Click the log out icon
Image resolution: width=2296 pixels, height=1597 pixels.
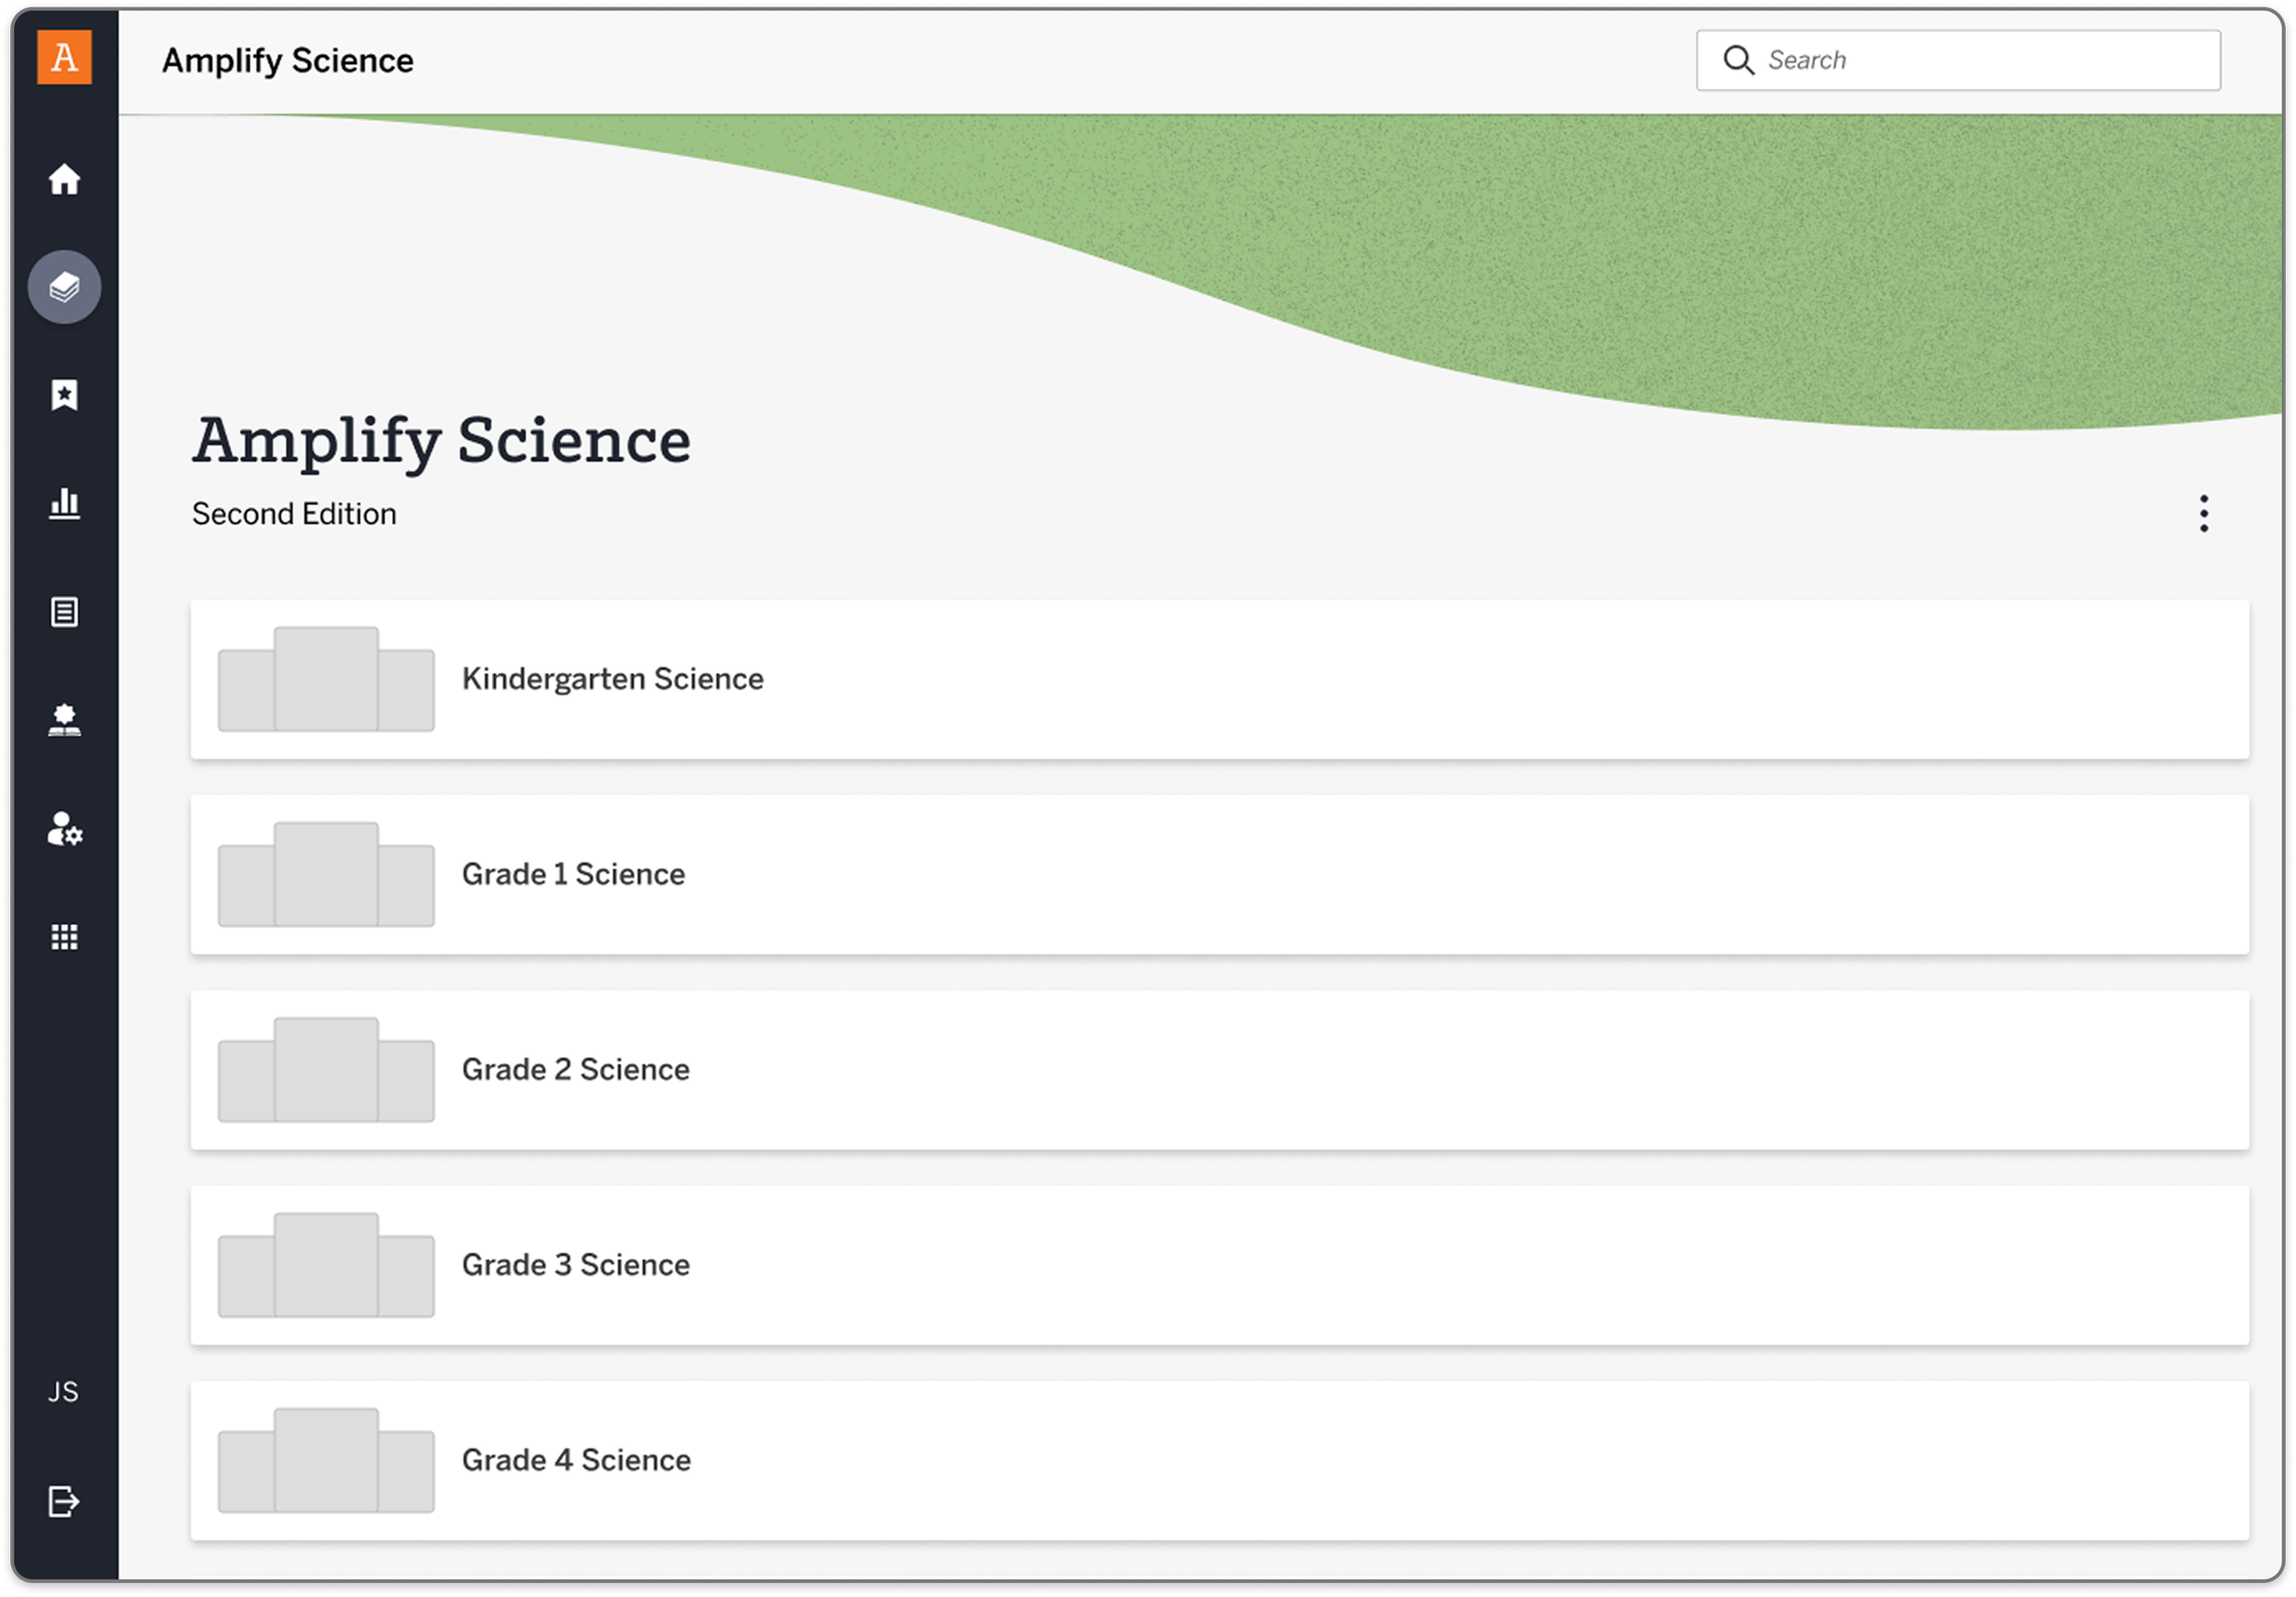(x=64, y=1502)
